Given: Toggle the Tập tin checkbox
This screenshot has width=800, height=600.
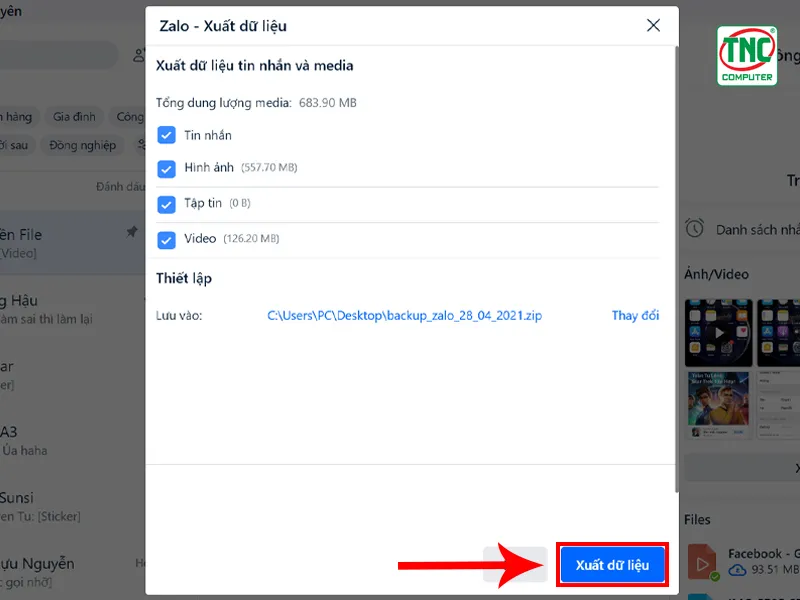Looking at the screenshot, I should tap(166, 205).
